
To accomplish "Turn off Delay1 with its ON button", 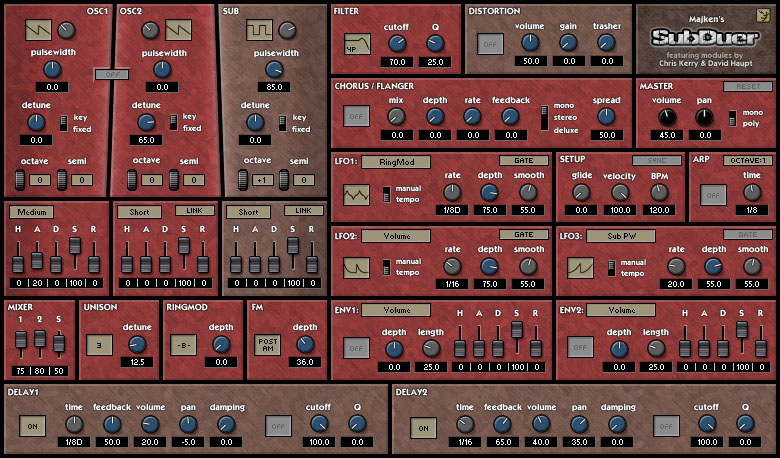I will coord(32,426).
